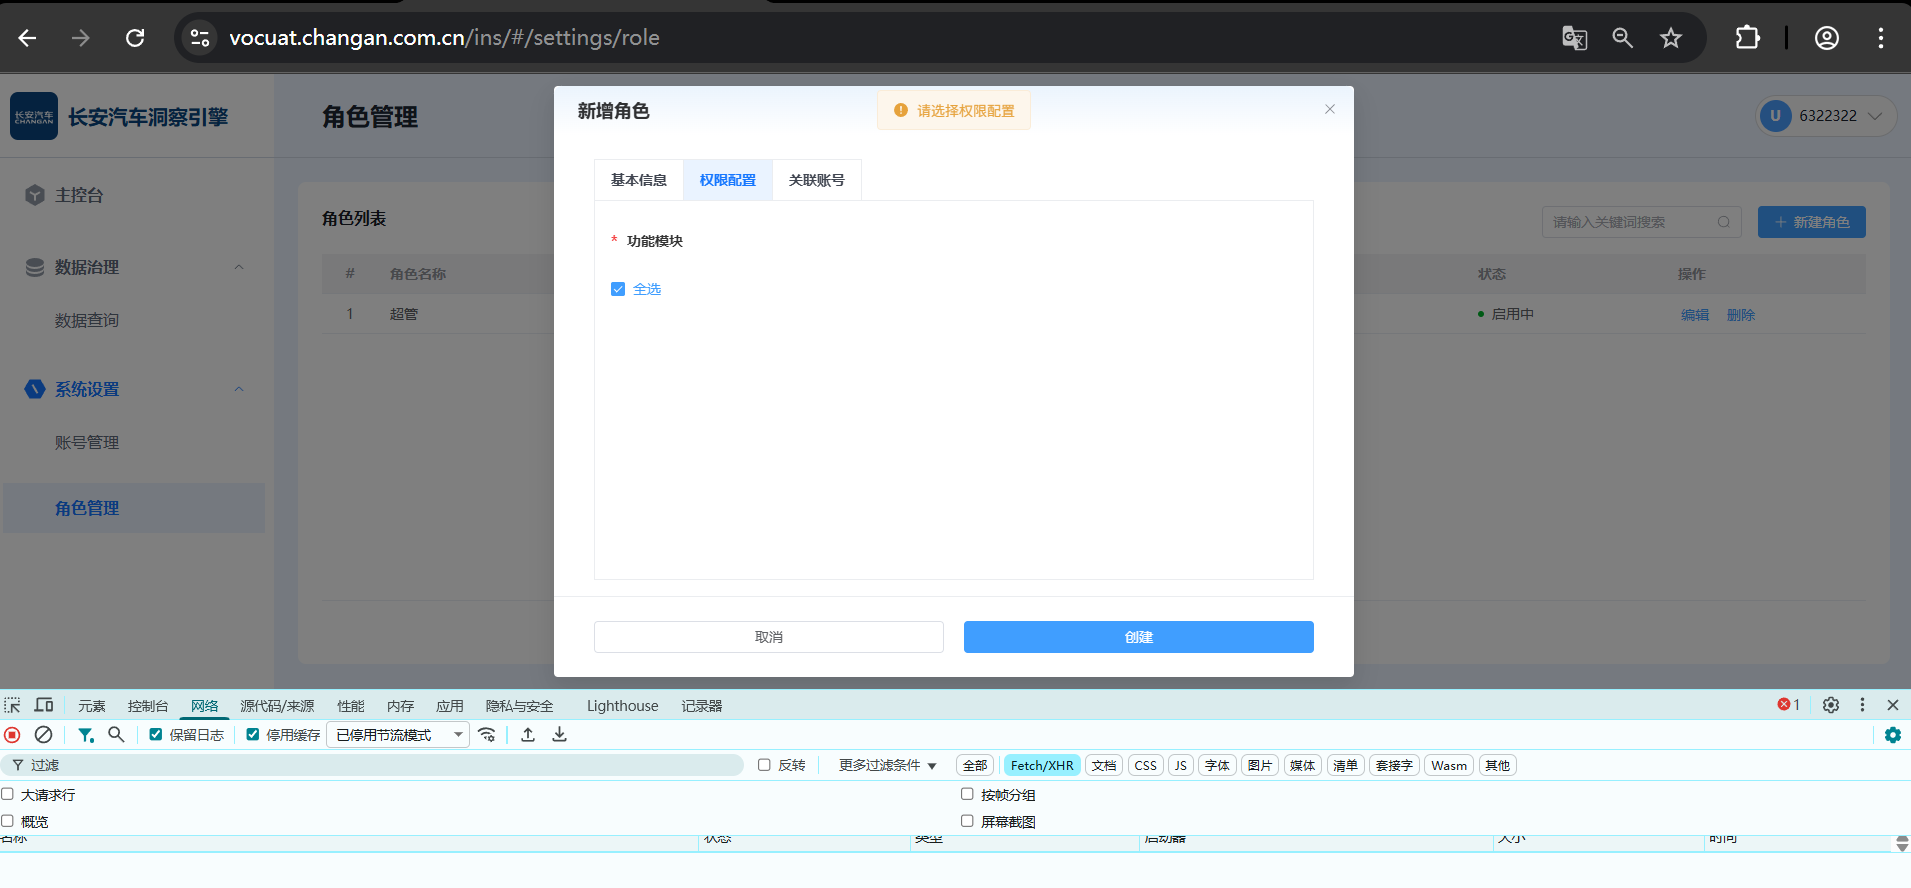Open the 已停用节流模式 throttling dropdown
1911x888 pixels.
(x=398, y=735)
